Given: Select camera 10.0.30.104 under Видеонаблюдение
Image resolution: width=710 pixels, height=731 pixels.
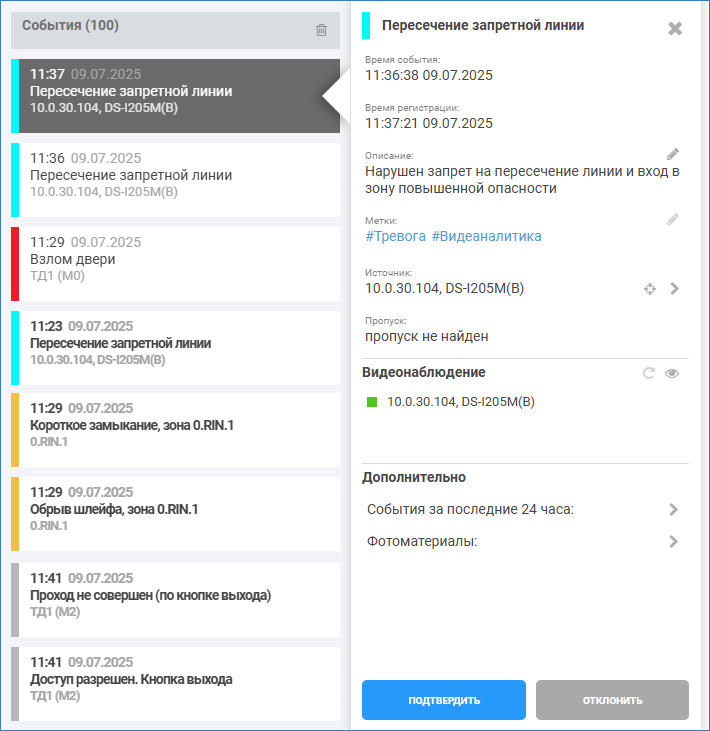Looking at the screenshot, I should [x=461, y=402].
